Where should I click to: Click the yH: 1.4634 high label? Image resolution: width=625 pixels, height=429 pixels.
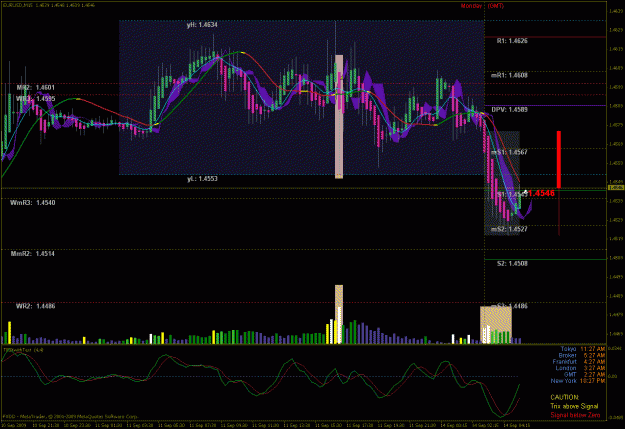tap(202, 25)
